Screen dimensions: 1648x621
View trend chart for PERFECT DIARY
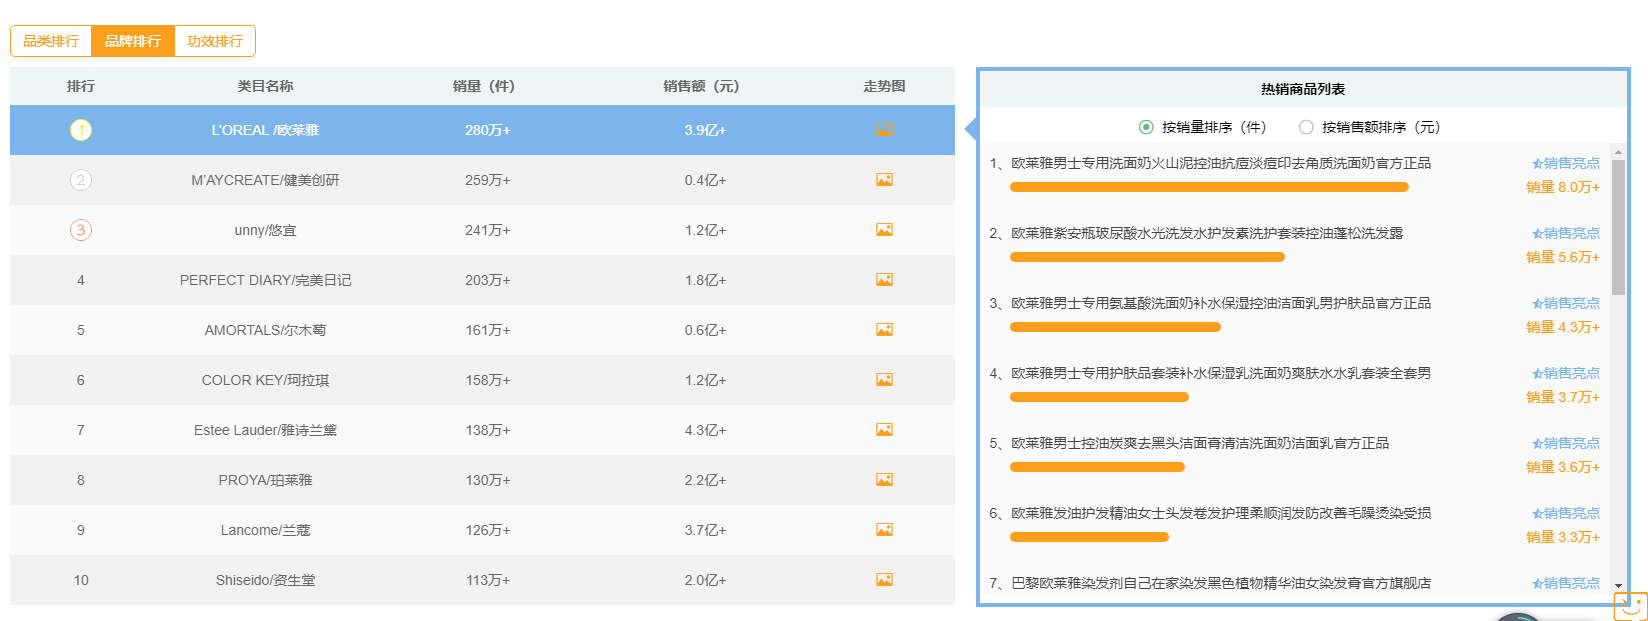(884, 280)
